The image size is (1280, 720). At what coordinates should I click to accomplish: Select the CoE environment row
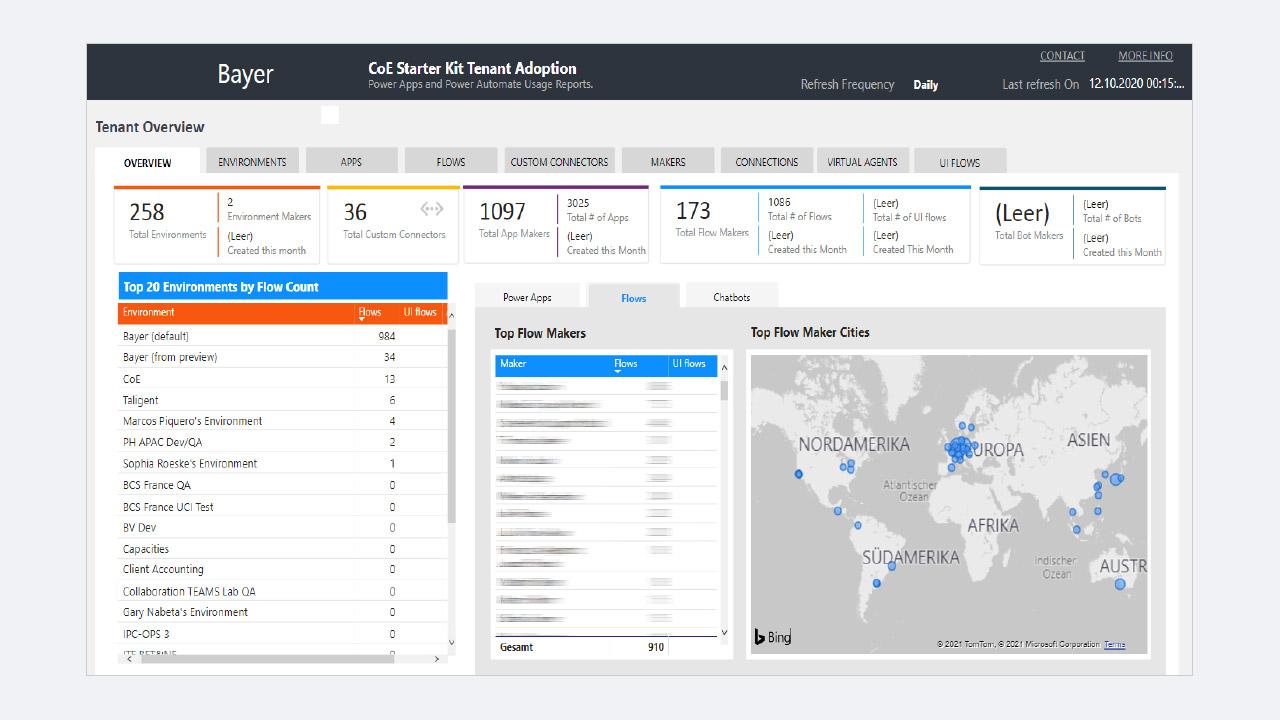[281, 379]
